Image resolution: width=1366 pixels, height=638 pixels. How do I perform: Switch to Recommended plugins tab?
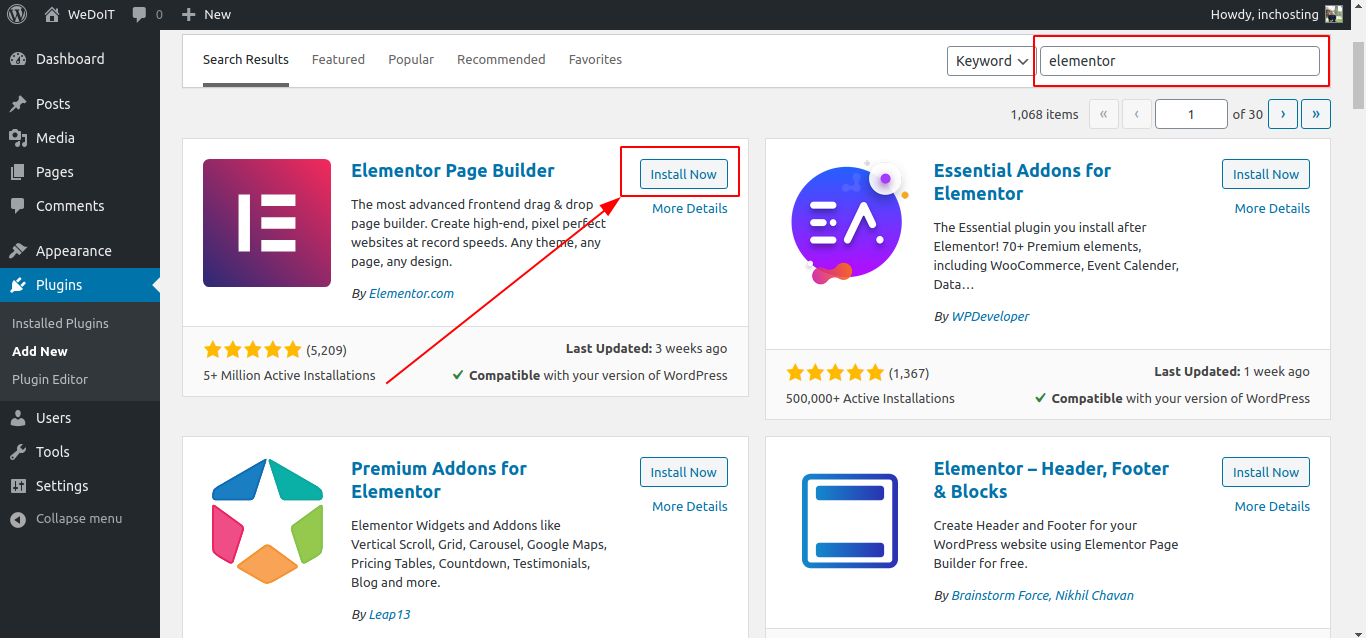tap(501, 59)
